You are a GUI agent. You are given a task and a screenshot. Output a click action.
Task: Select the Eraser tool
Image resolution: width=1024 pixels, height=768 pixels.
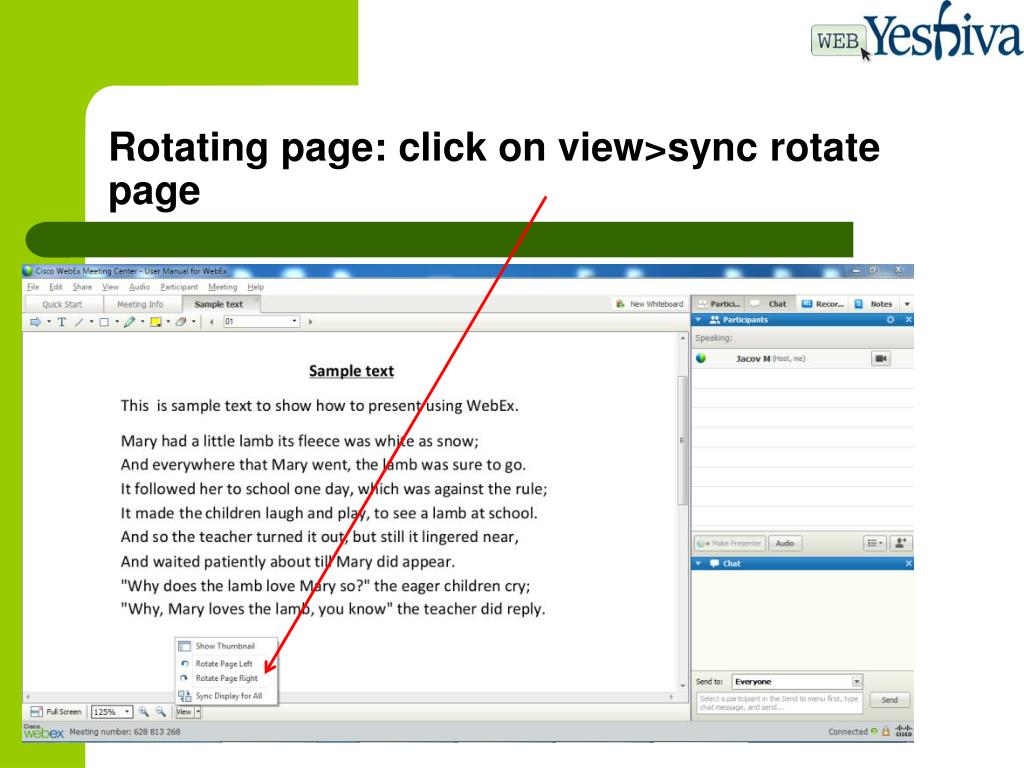pyautogui.click(x=181, y=321)
